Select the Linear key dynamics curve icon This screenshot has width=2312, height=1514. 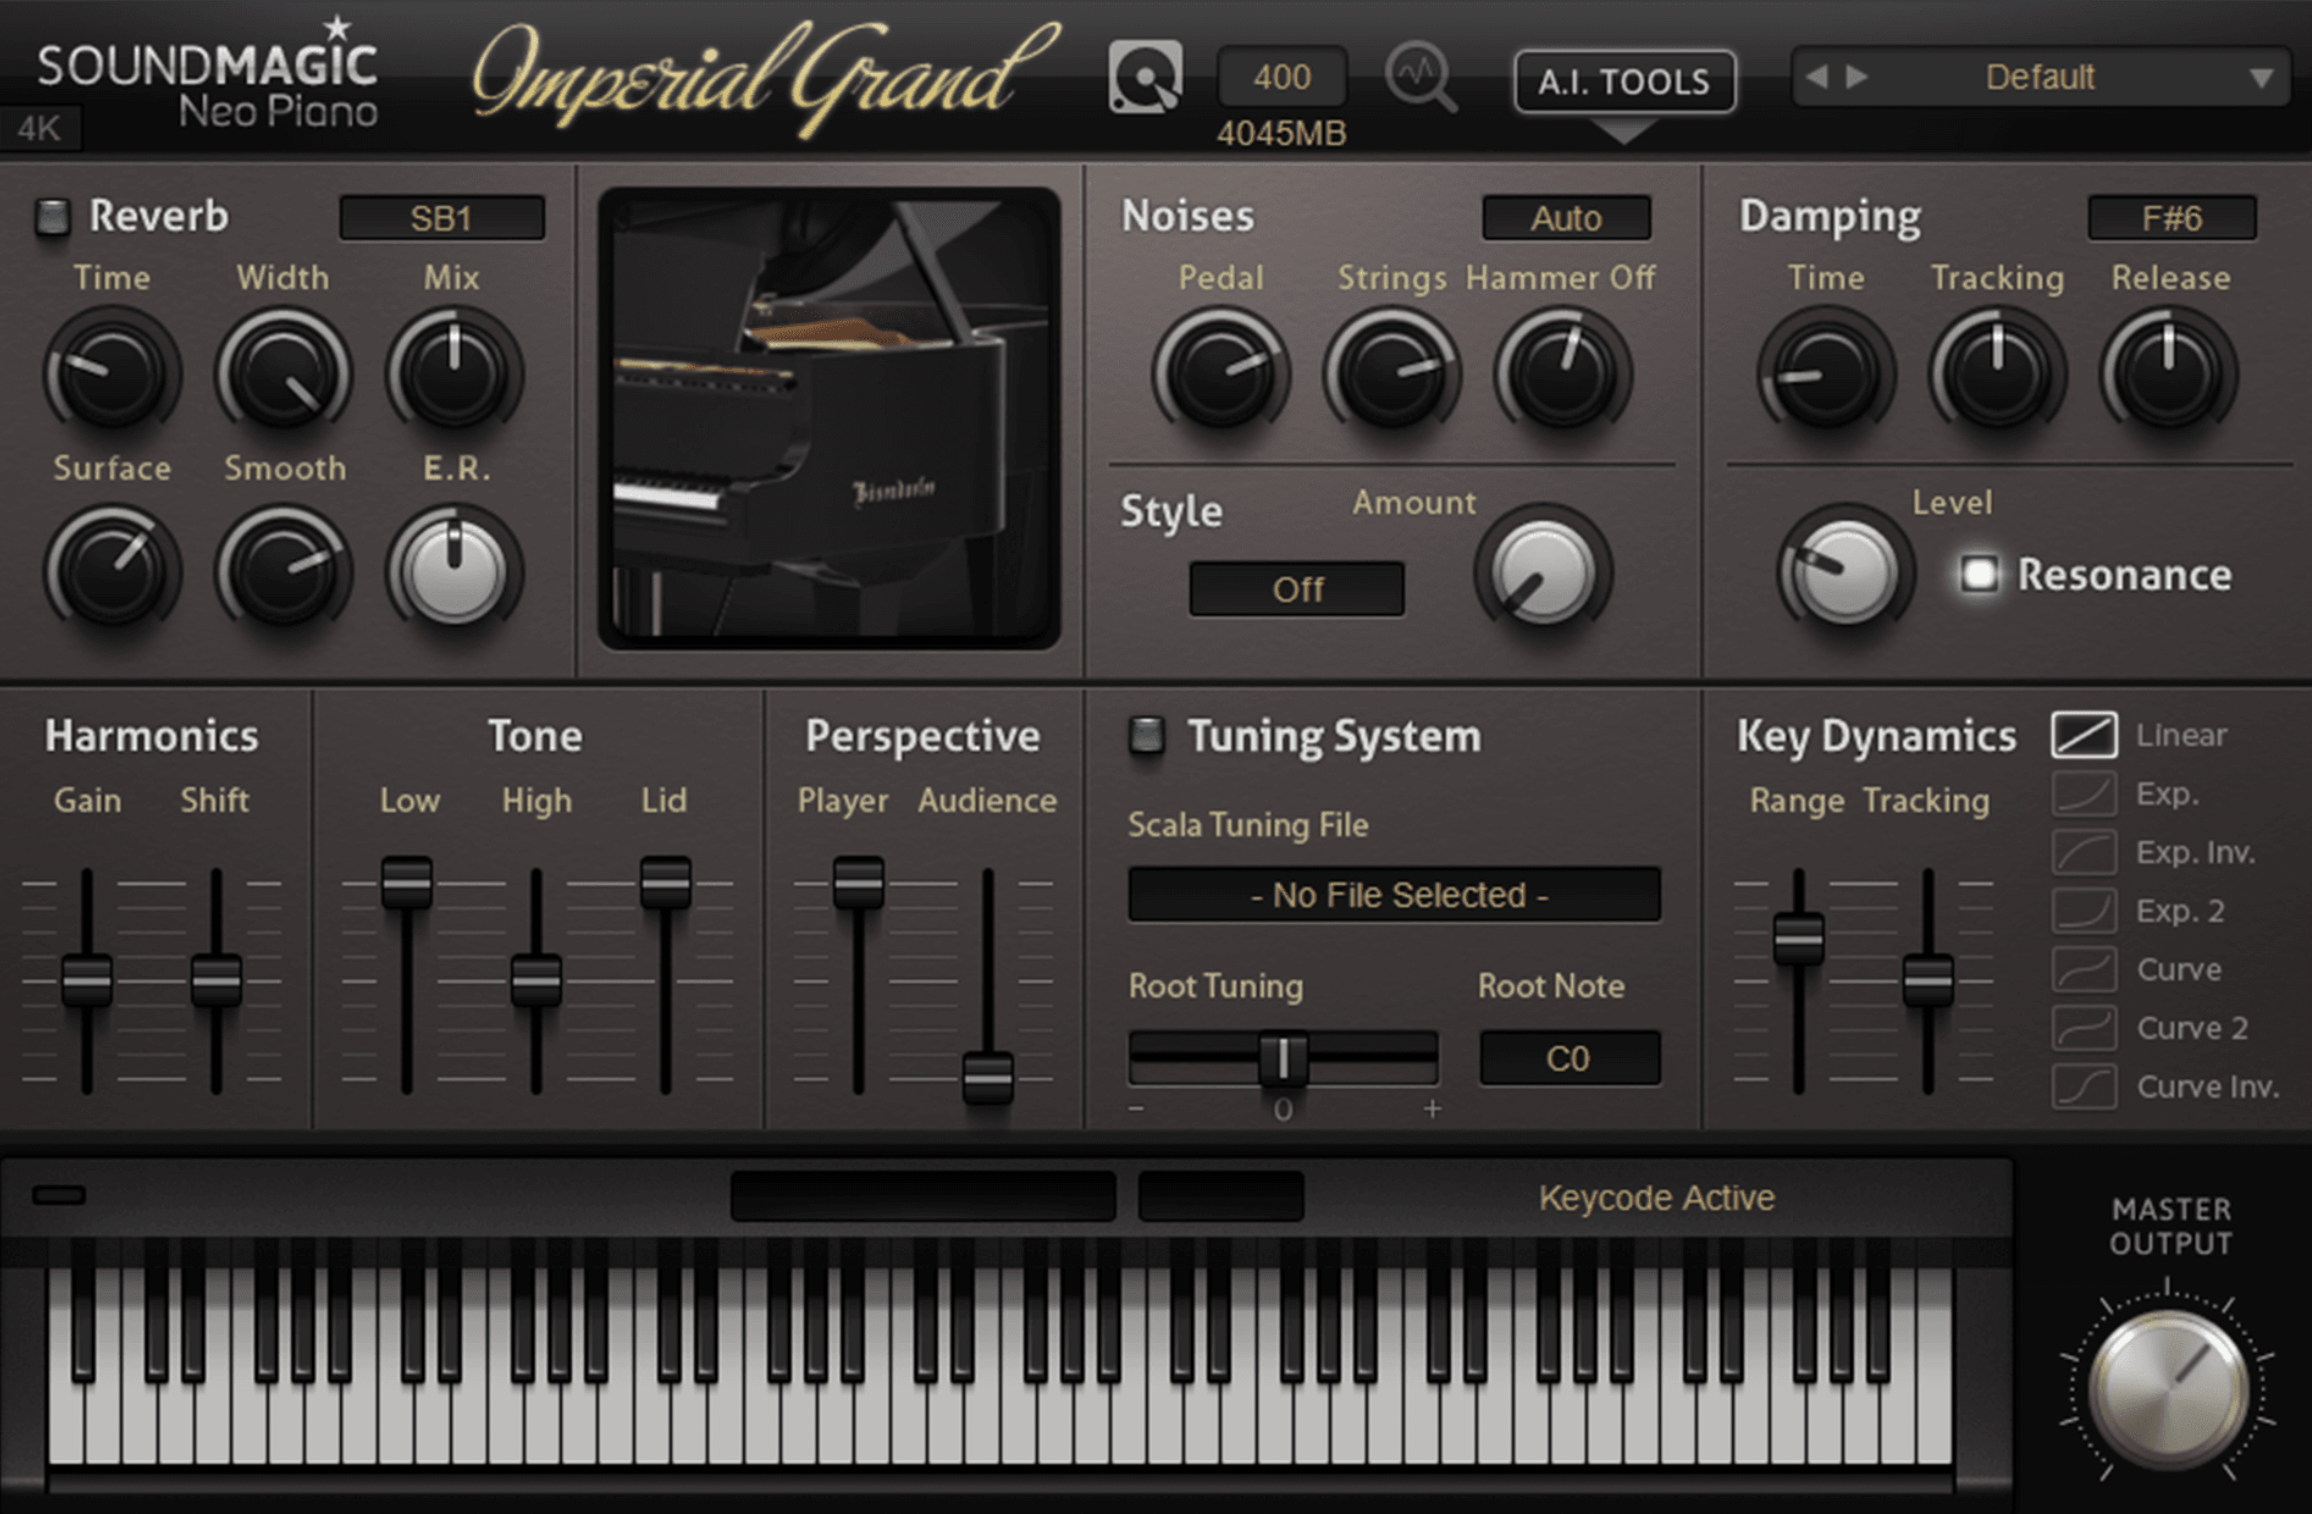2084,735
